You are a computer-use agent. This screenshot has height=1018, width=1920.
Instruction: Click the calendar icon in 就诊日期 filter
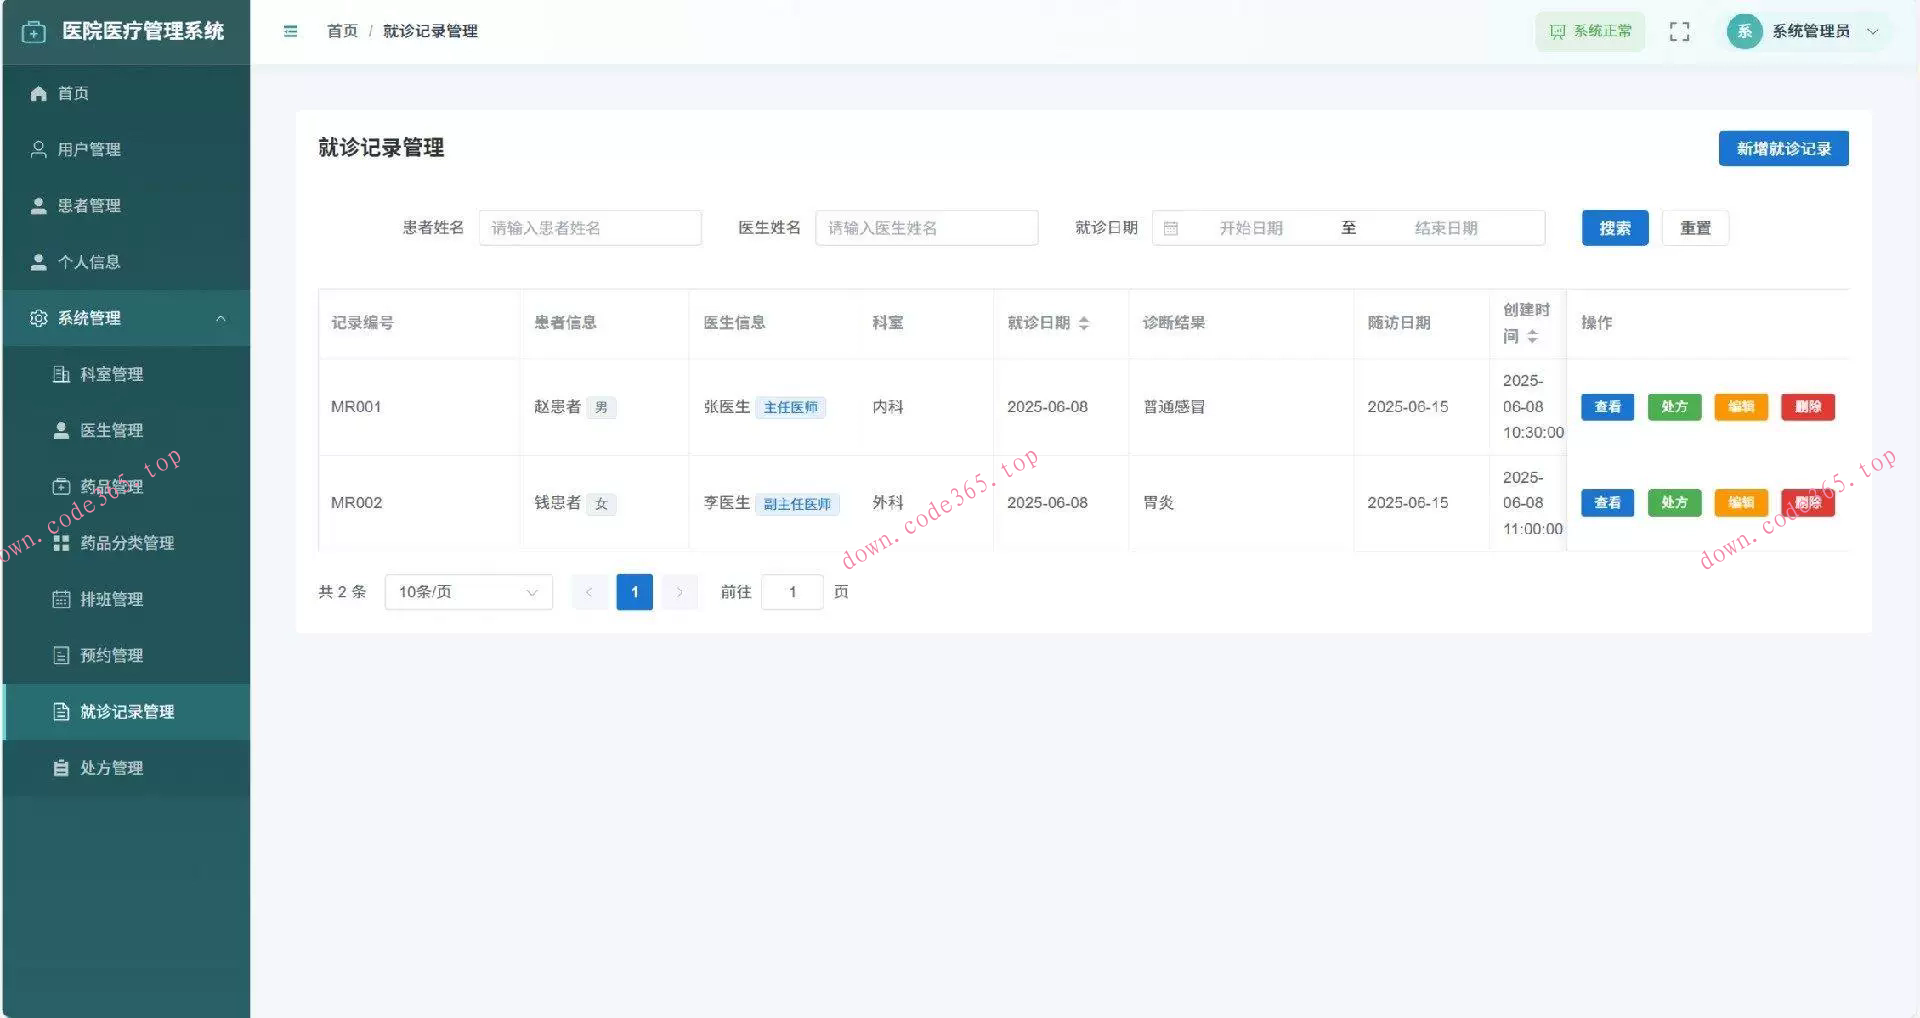[x=1172, y=228]
